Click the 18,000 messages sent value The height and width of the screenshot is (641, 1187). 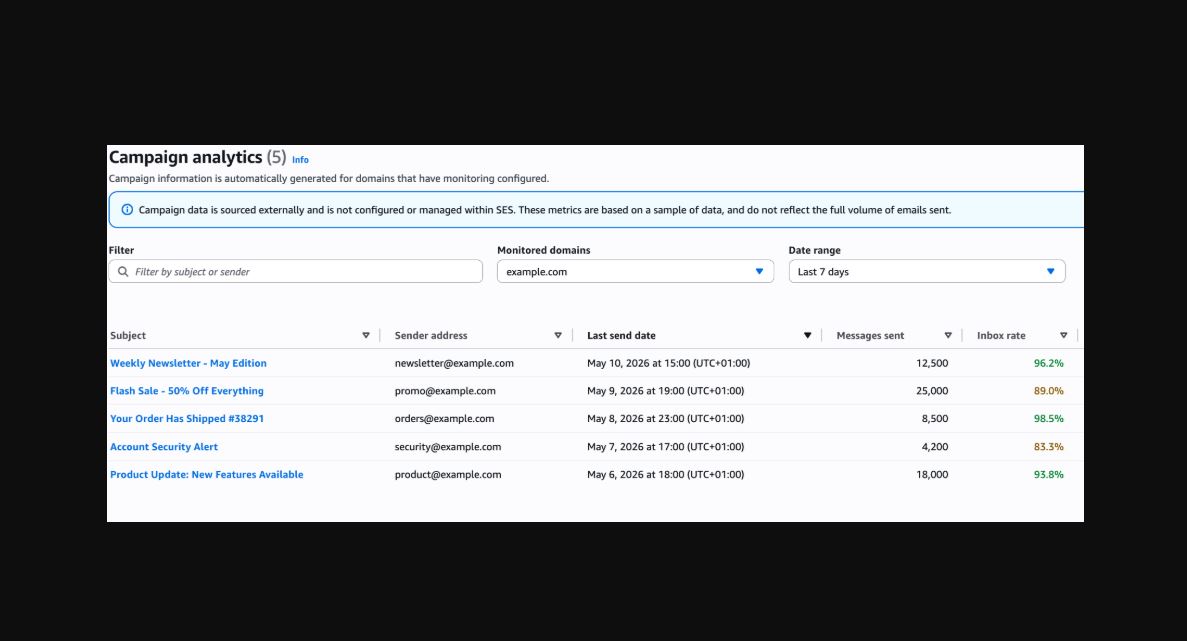(x=932, y=475)
